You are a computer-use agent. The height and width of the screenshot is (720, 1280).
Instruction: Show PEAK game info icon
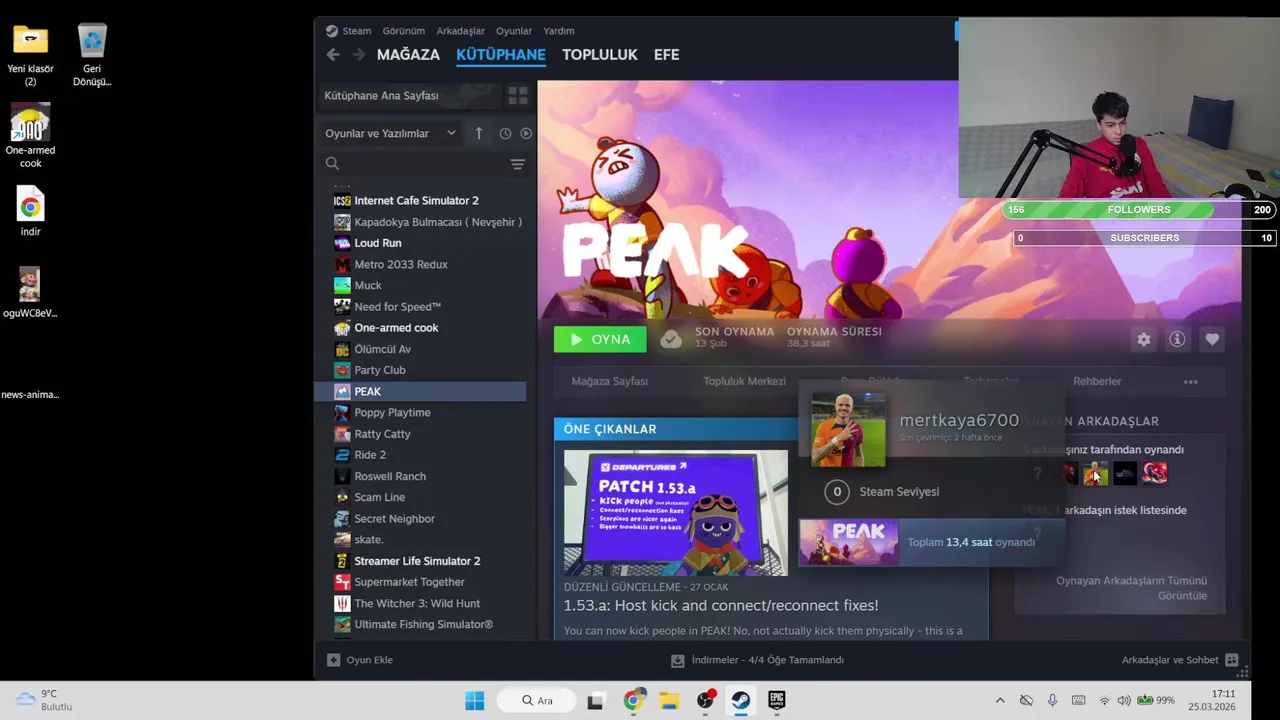(1177, 340)
